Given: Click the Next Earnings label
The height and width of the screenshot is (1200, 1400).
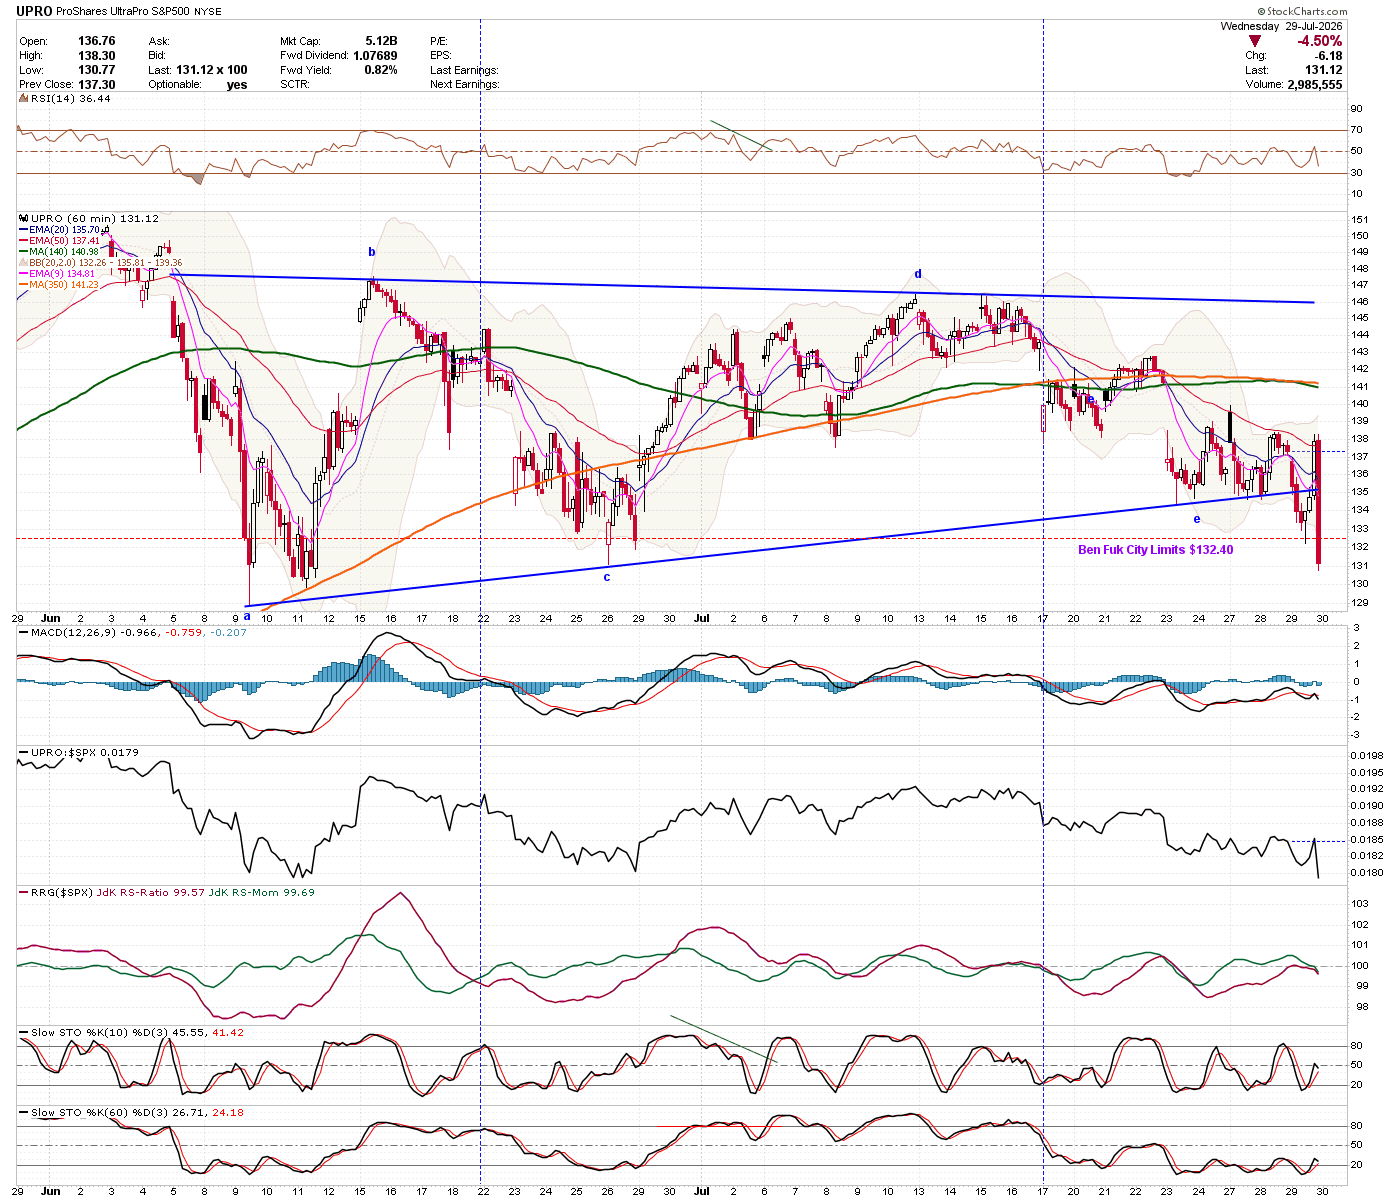Looking at the screenshot, I should pyautogui.click(x=465, y=85).
